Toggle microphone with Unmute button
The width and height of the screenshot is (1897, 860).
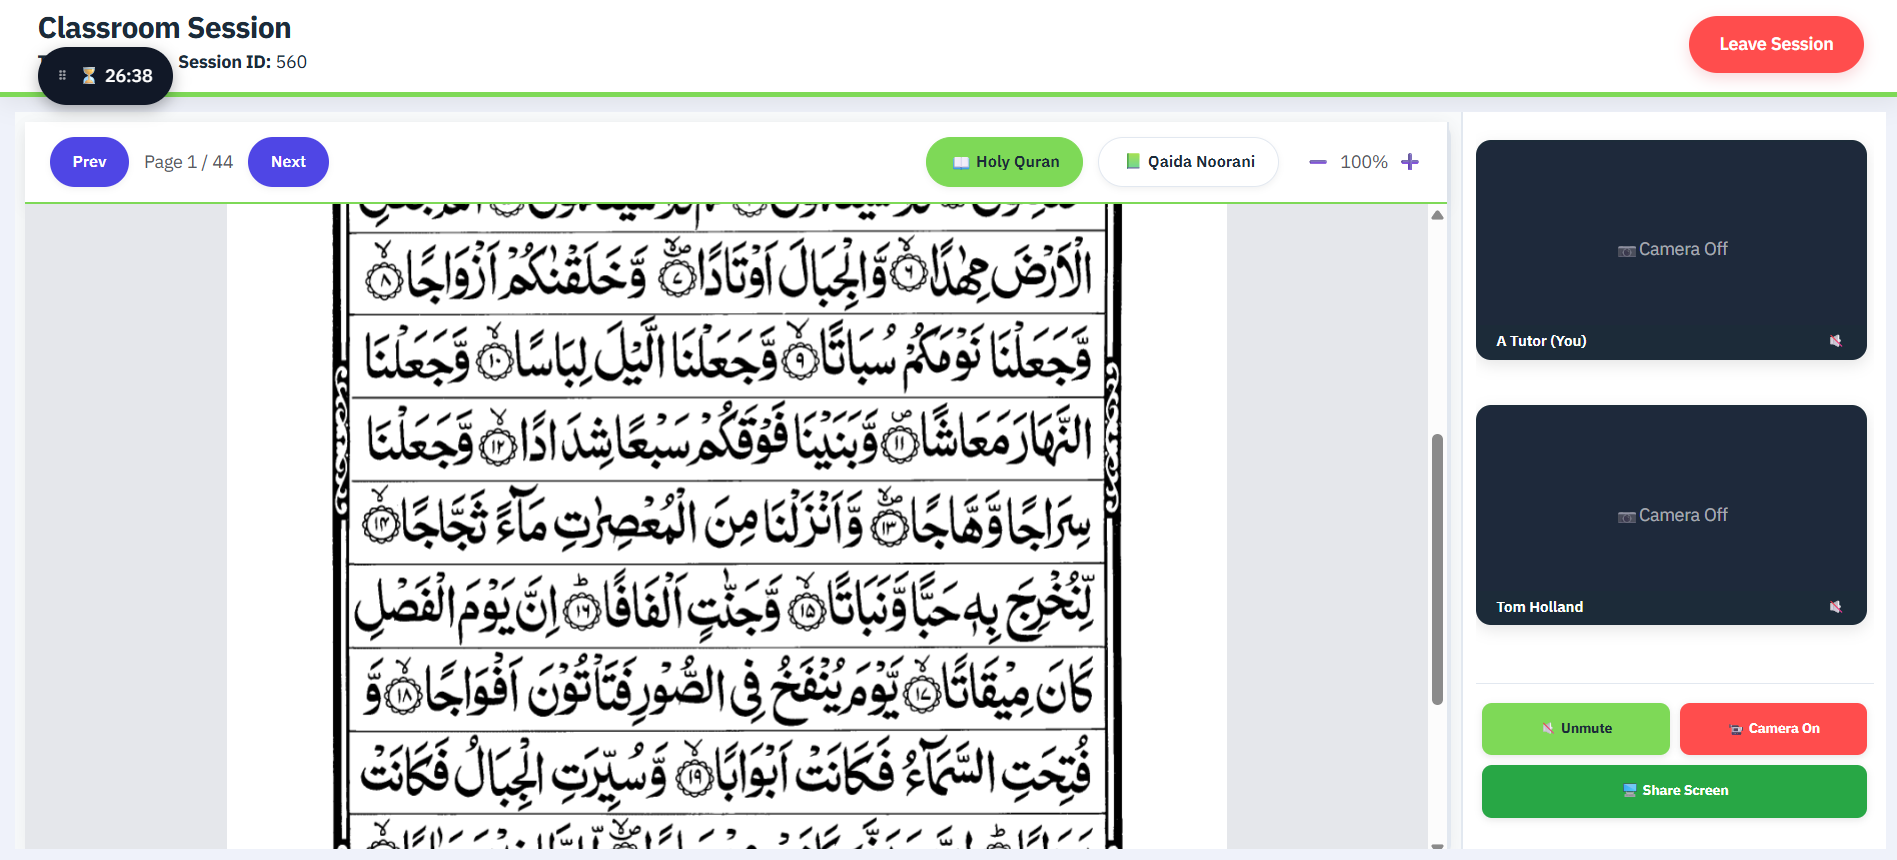pyautogui.click(x=1575, y=729)
